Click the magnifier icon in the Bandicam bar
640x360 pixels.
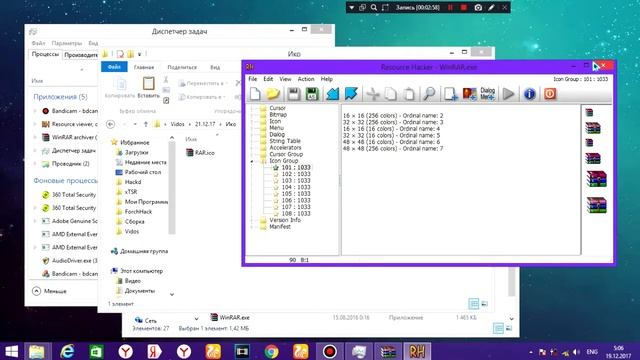coord(374,7)
